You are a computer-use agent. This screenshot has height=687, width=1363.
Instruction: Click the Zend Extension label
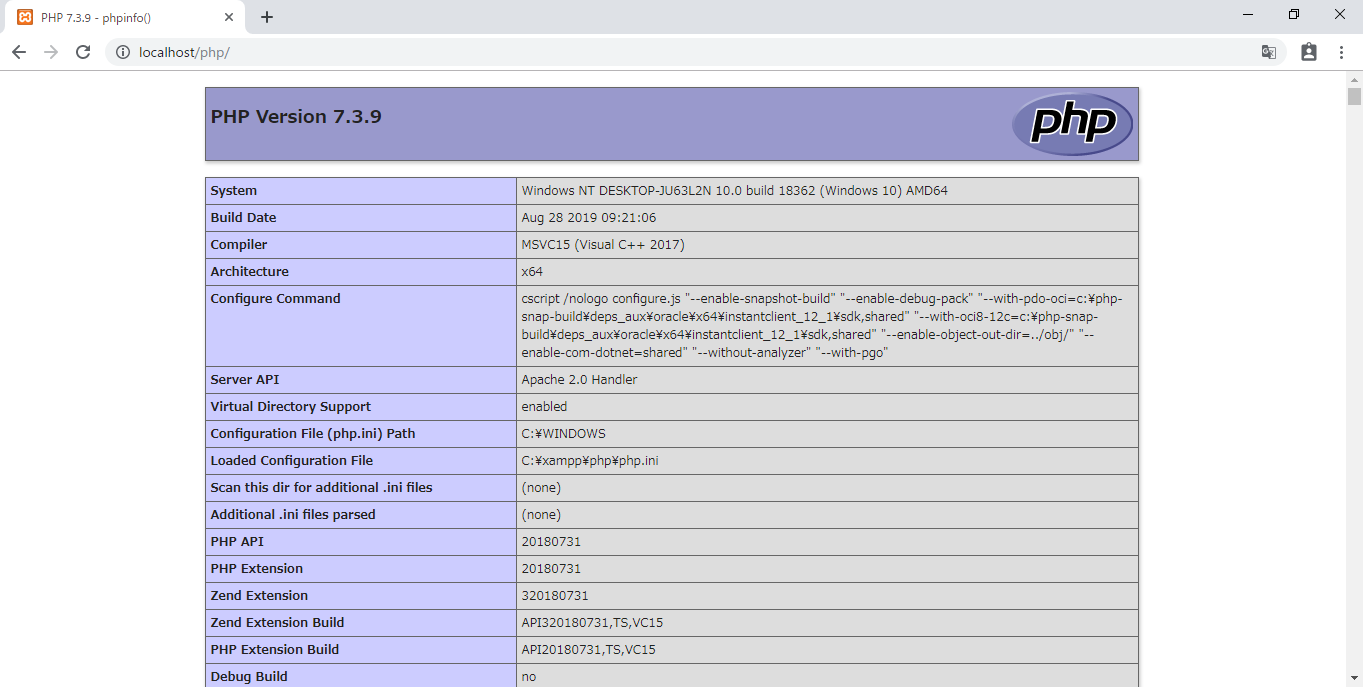(259, 596)
